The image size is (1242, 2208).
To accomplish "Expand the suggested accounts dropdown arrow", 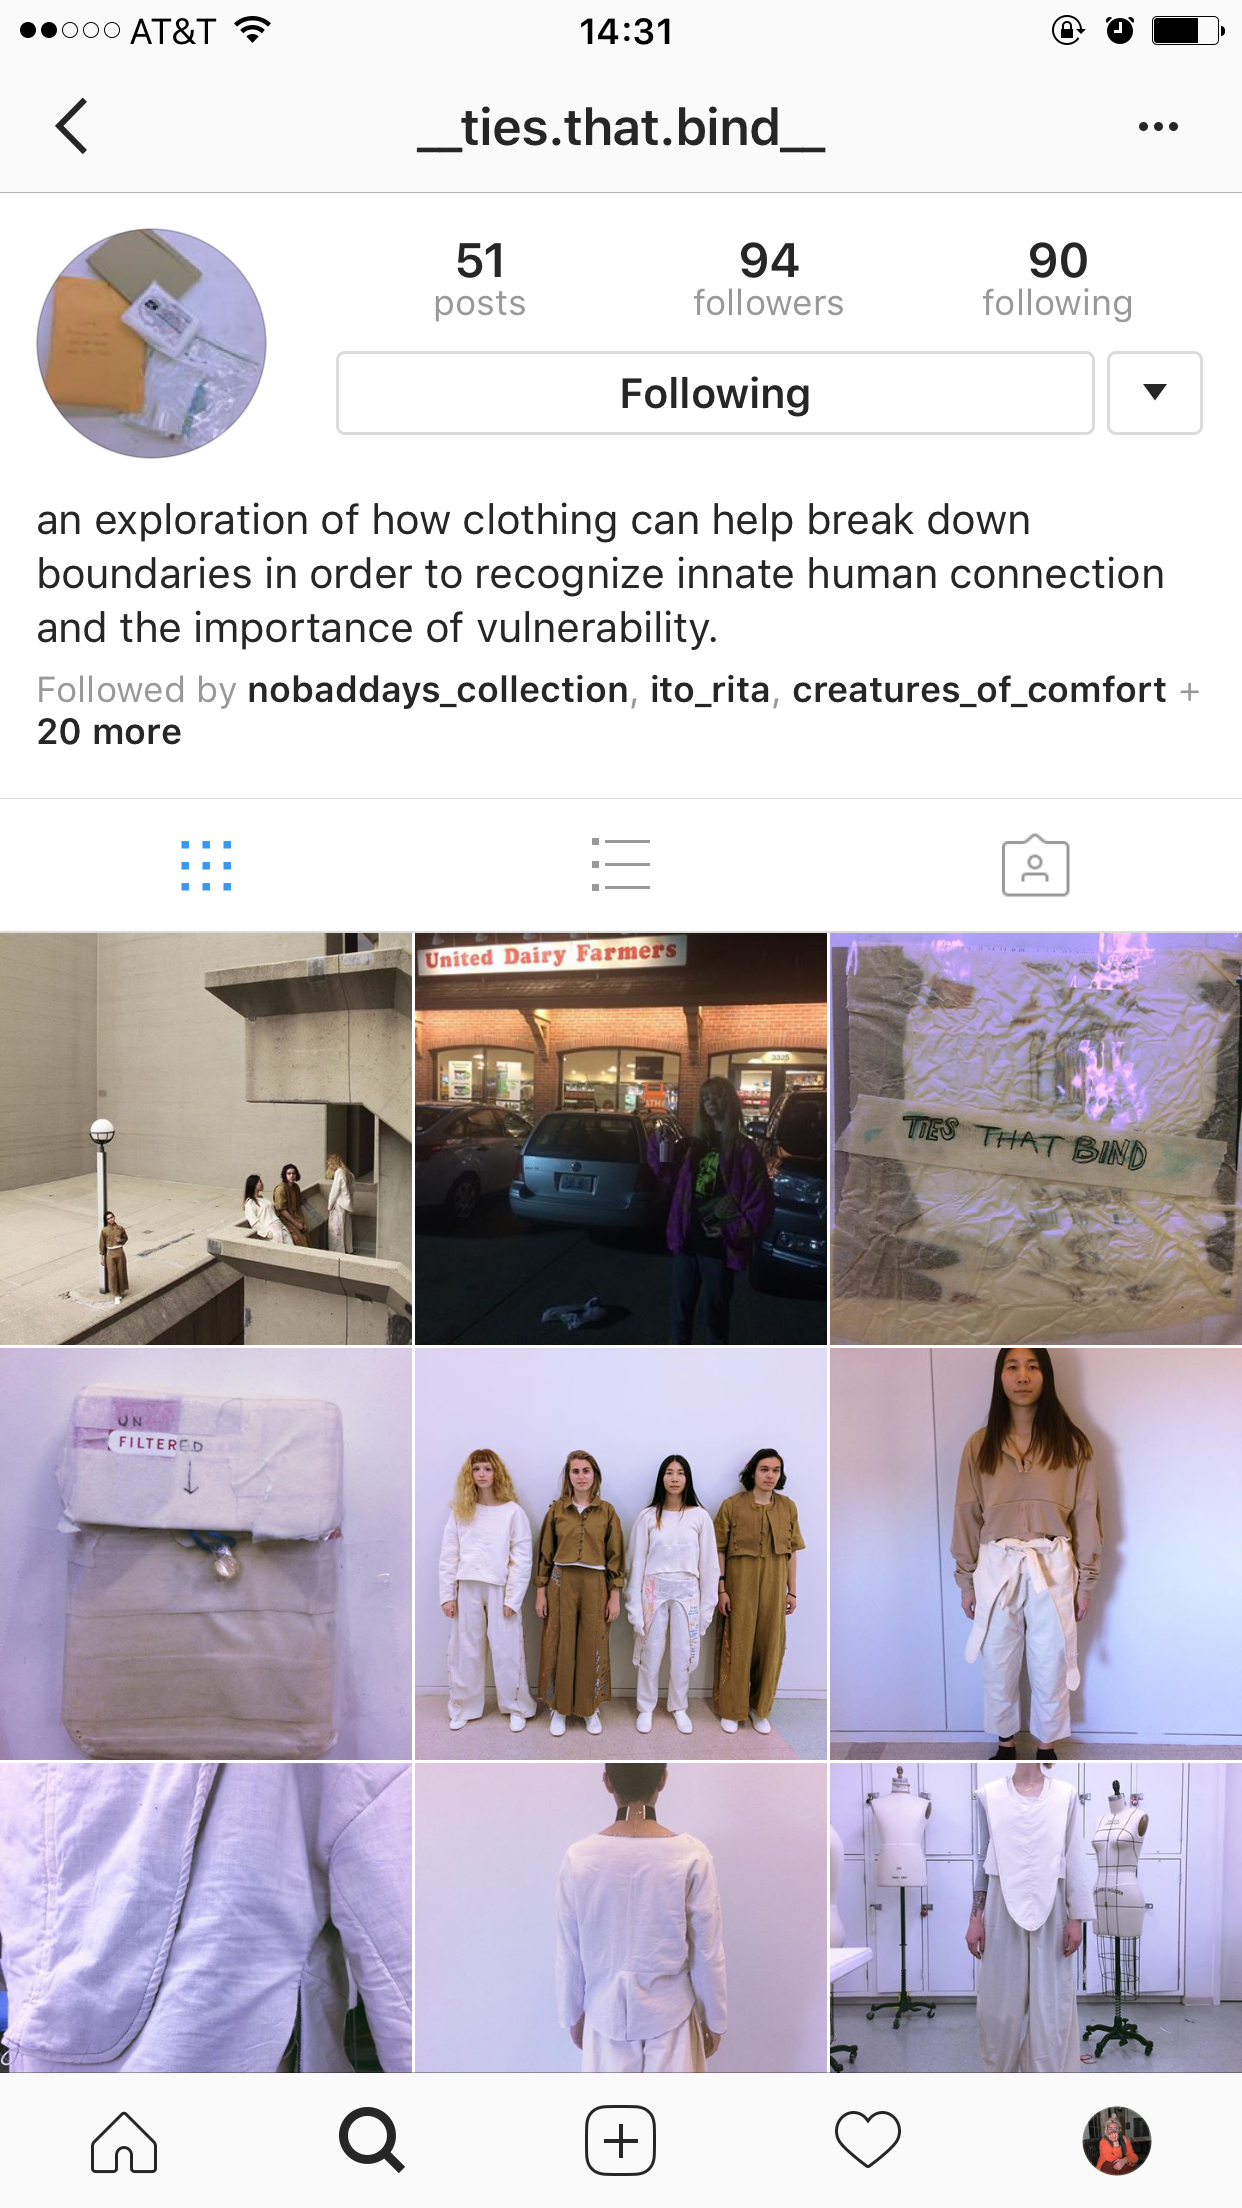I will (1155, 393).
